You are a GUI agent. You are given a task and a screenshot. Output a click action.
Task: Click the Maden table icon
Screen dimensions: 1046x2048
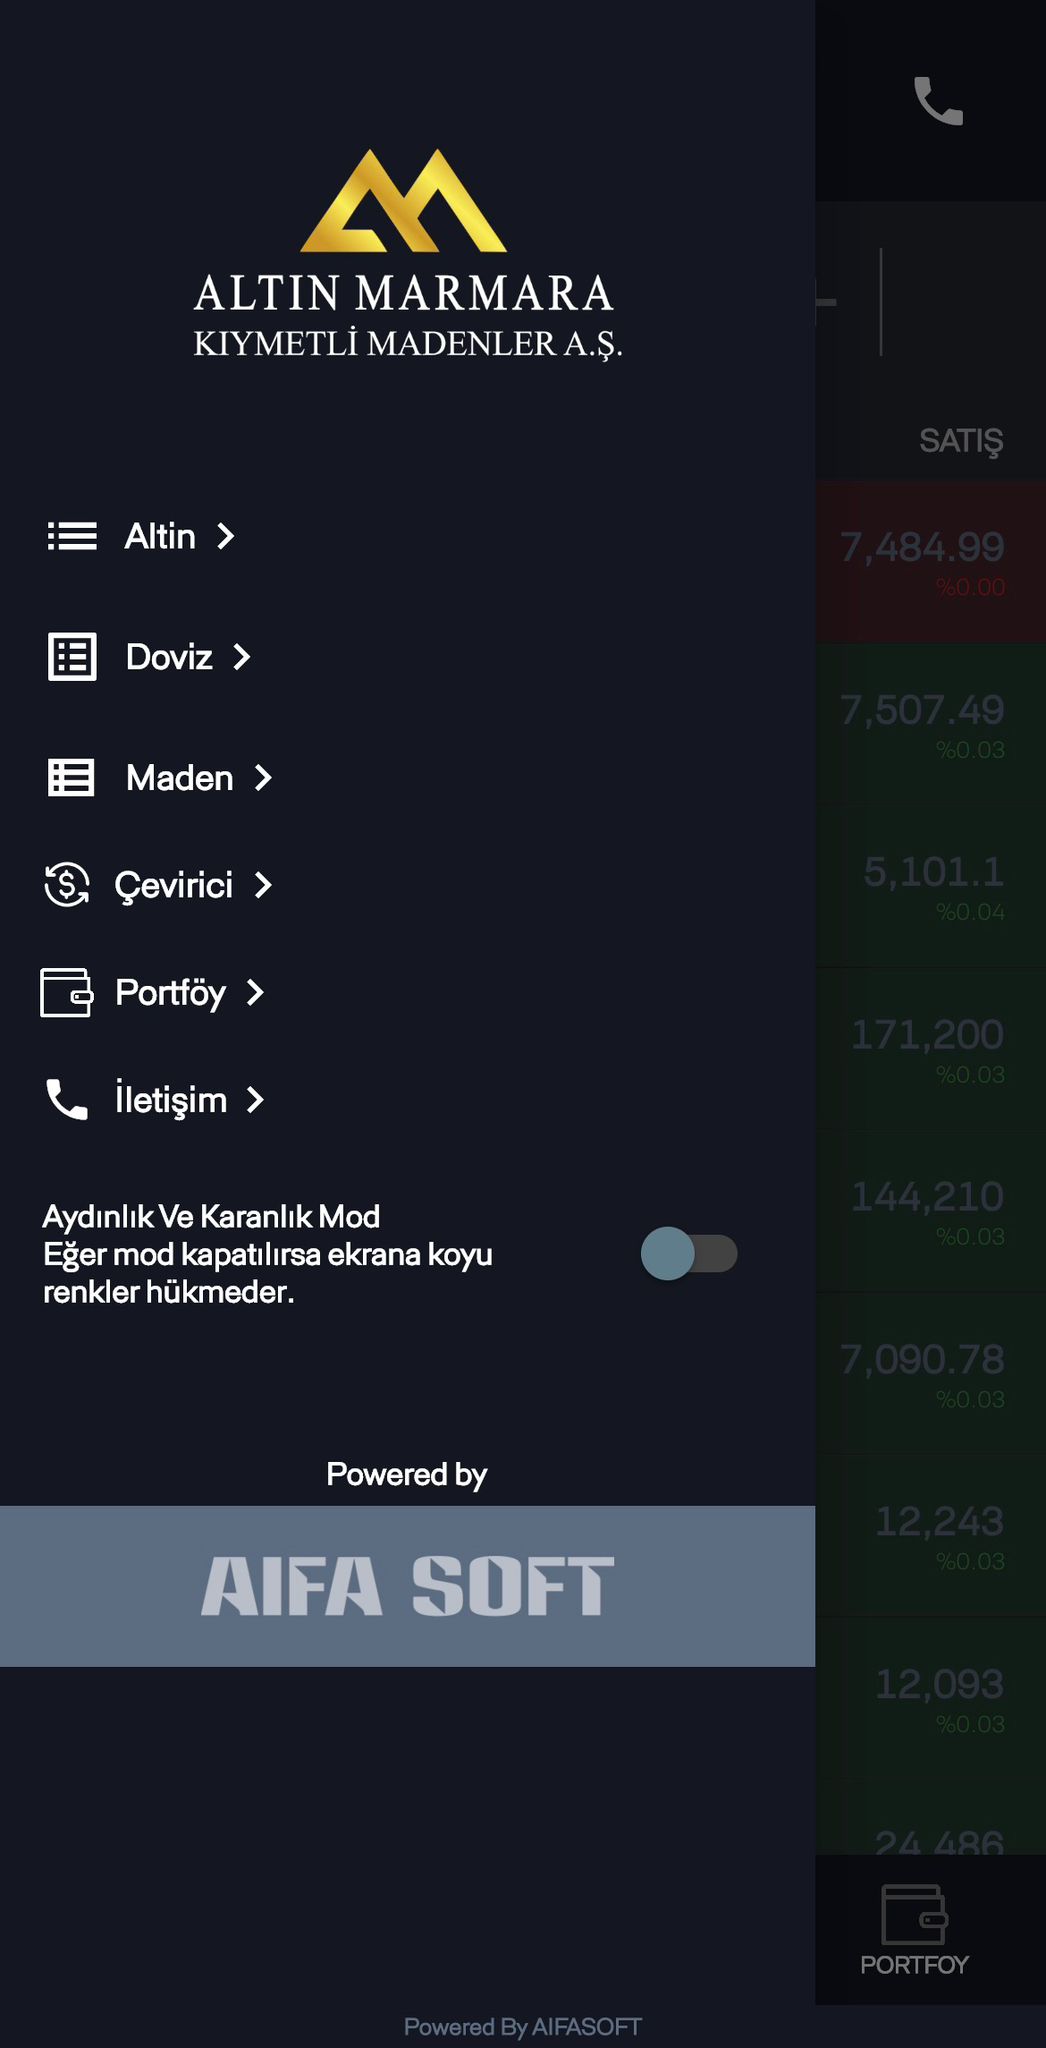[x=72, y=778]
